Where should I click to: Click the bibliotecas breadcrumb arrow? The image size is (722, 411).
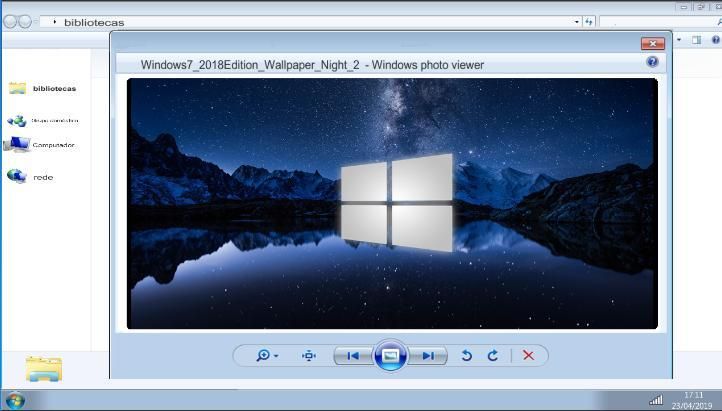tap(54, 21)
